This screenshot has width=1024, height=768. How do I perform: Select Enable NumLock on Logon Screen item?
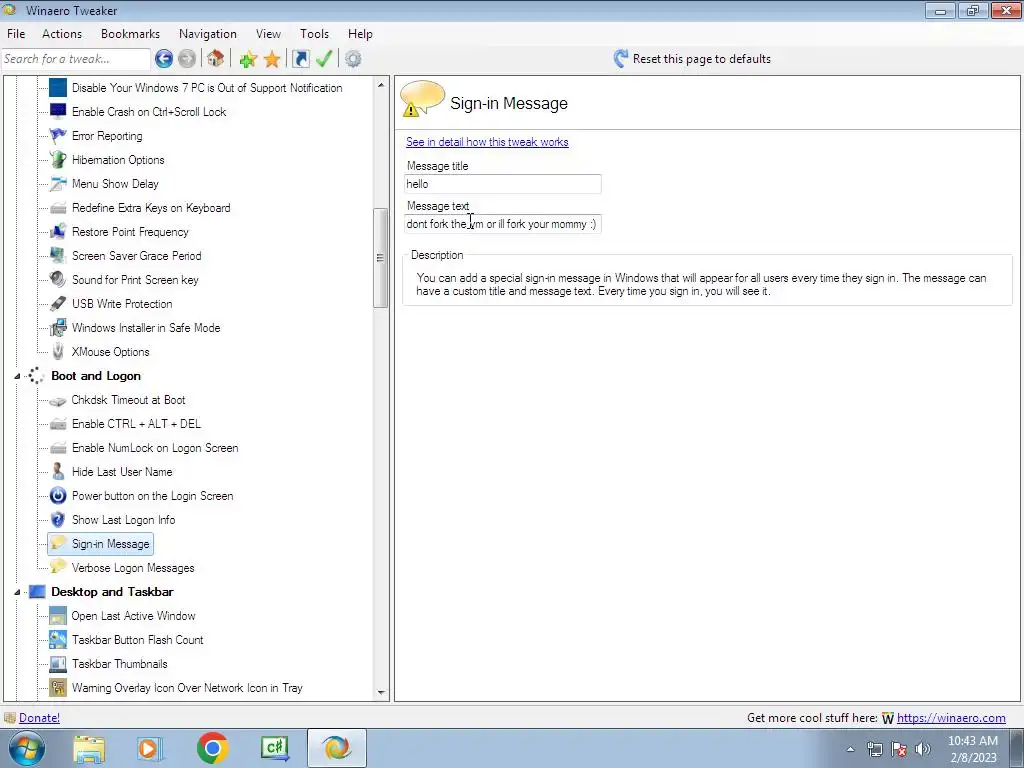pyautogui.click(x=155, y=448)
